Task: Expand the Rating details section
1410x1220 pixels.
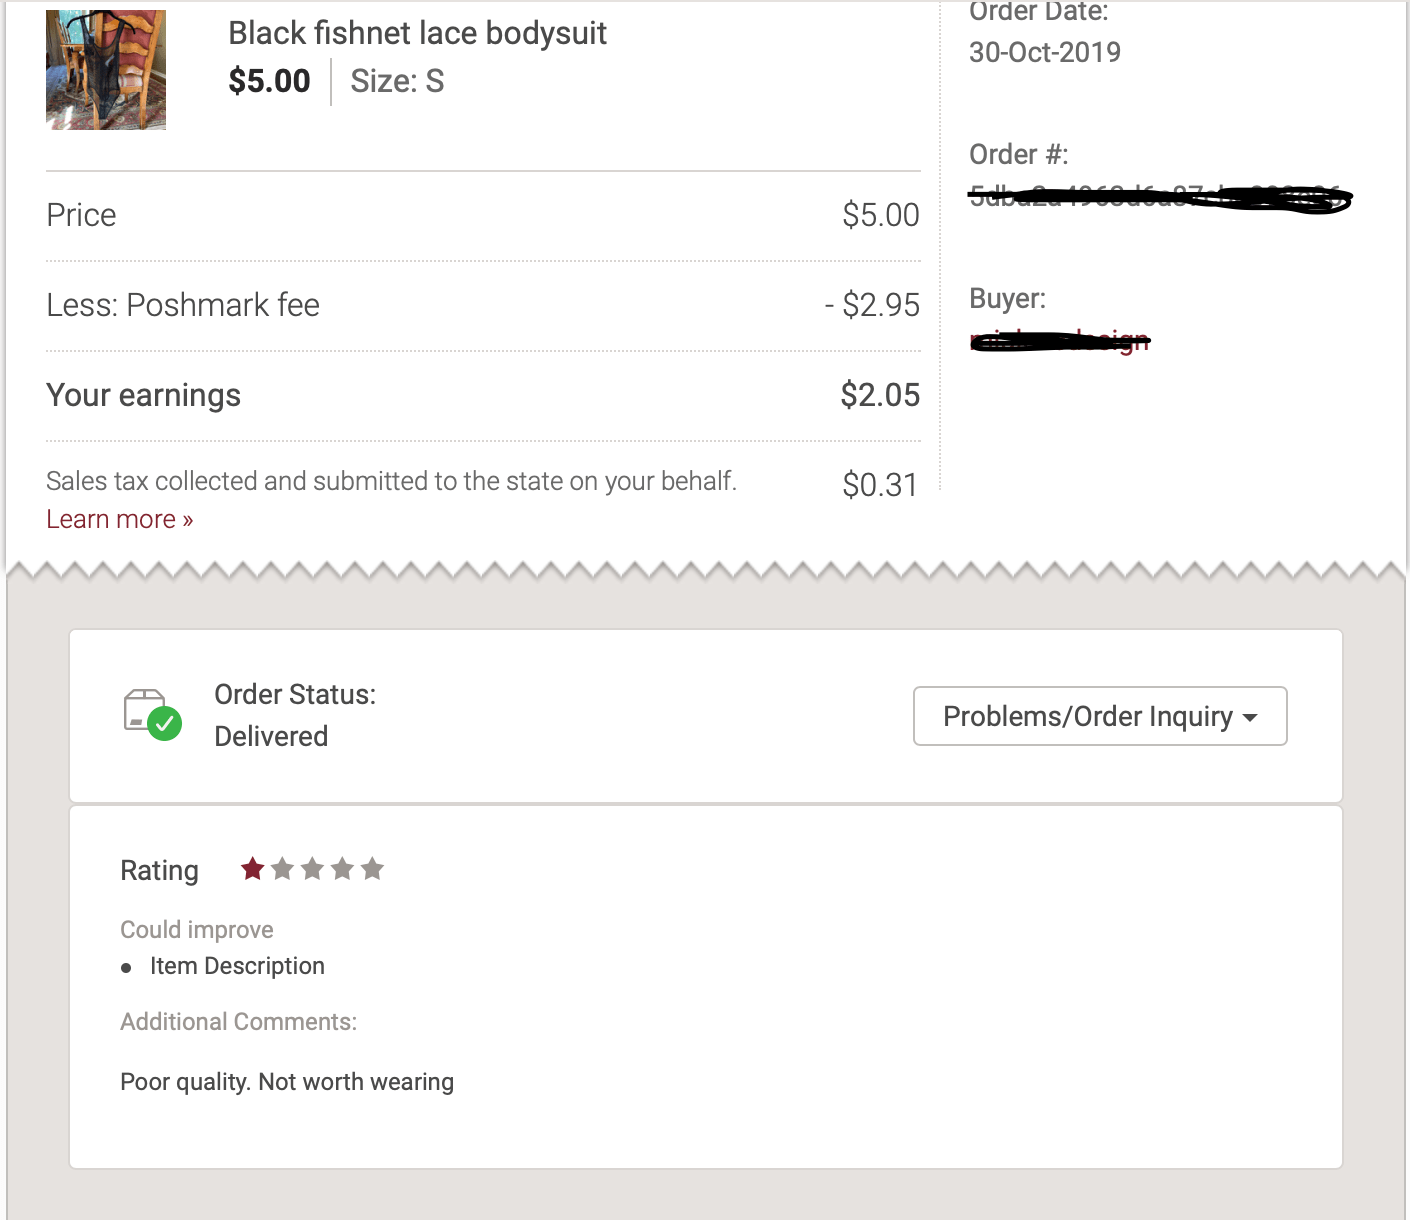Action: click(159, 869)
